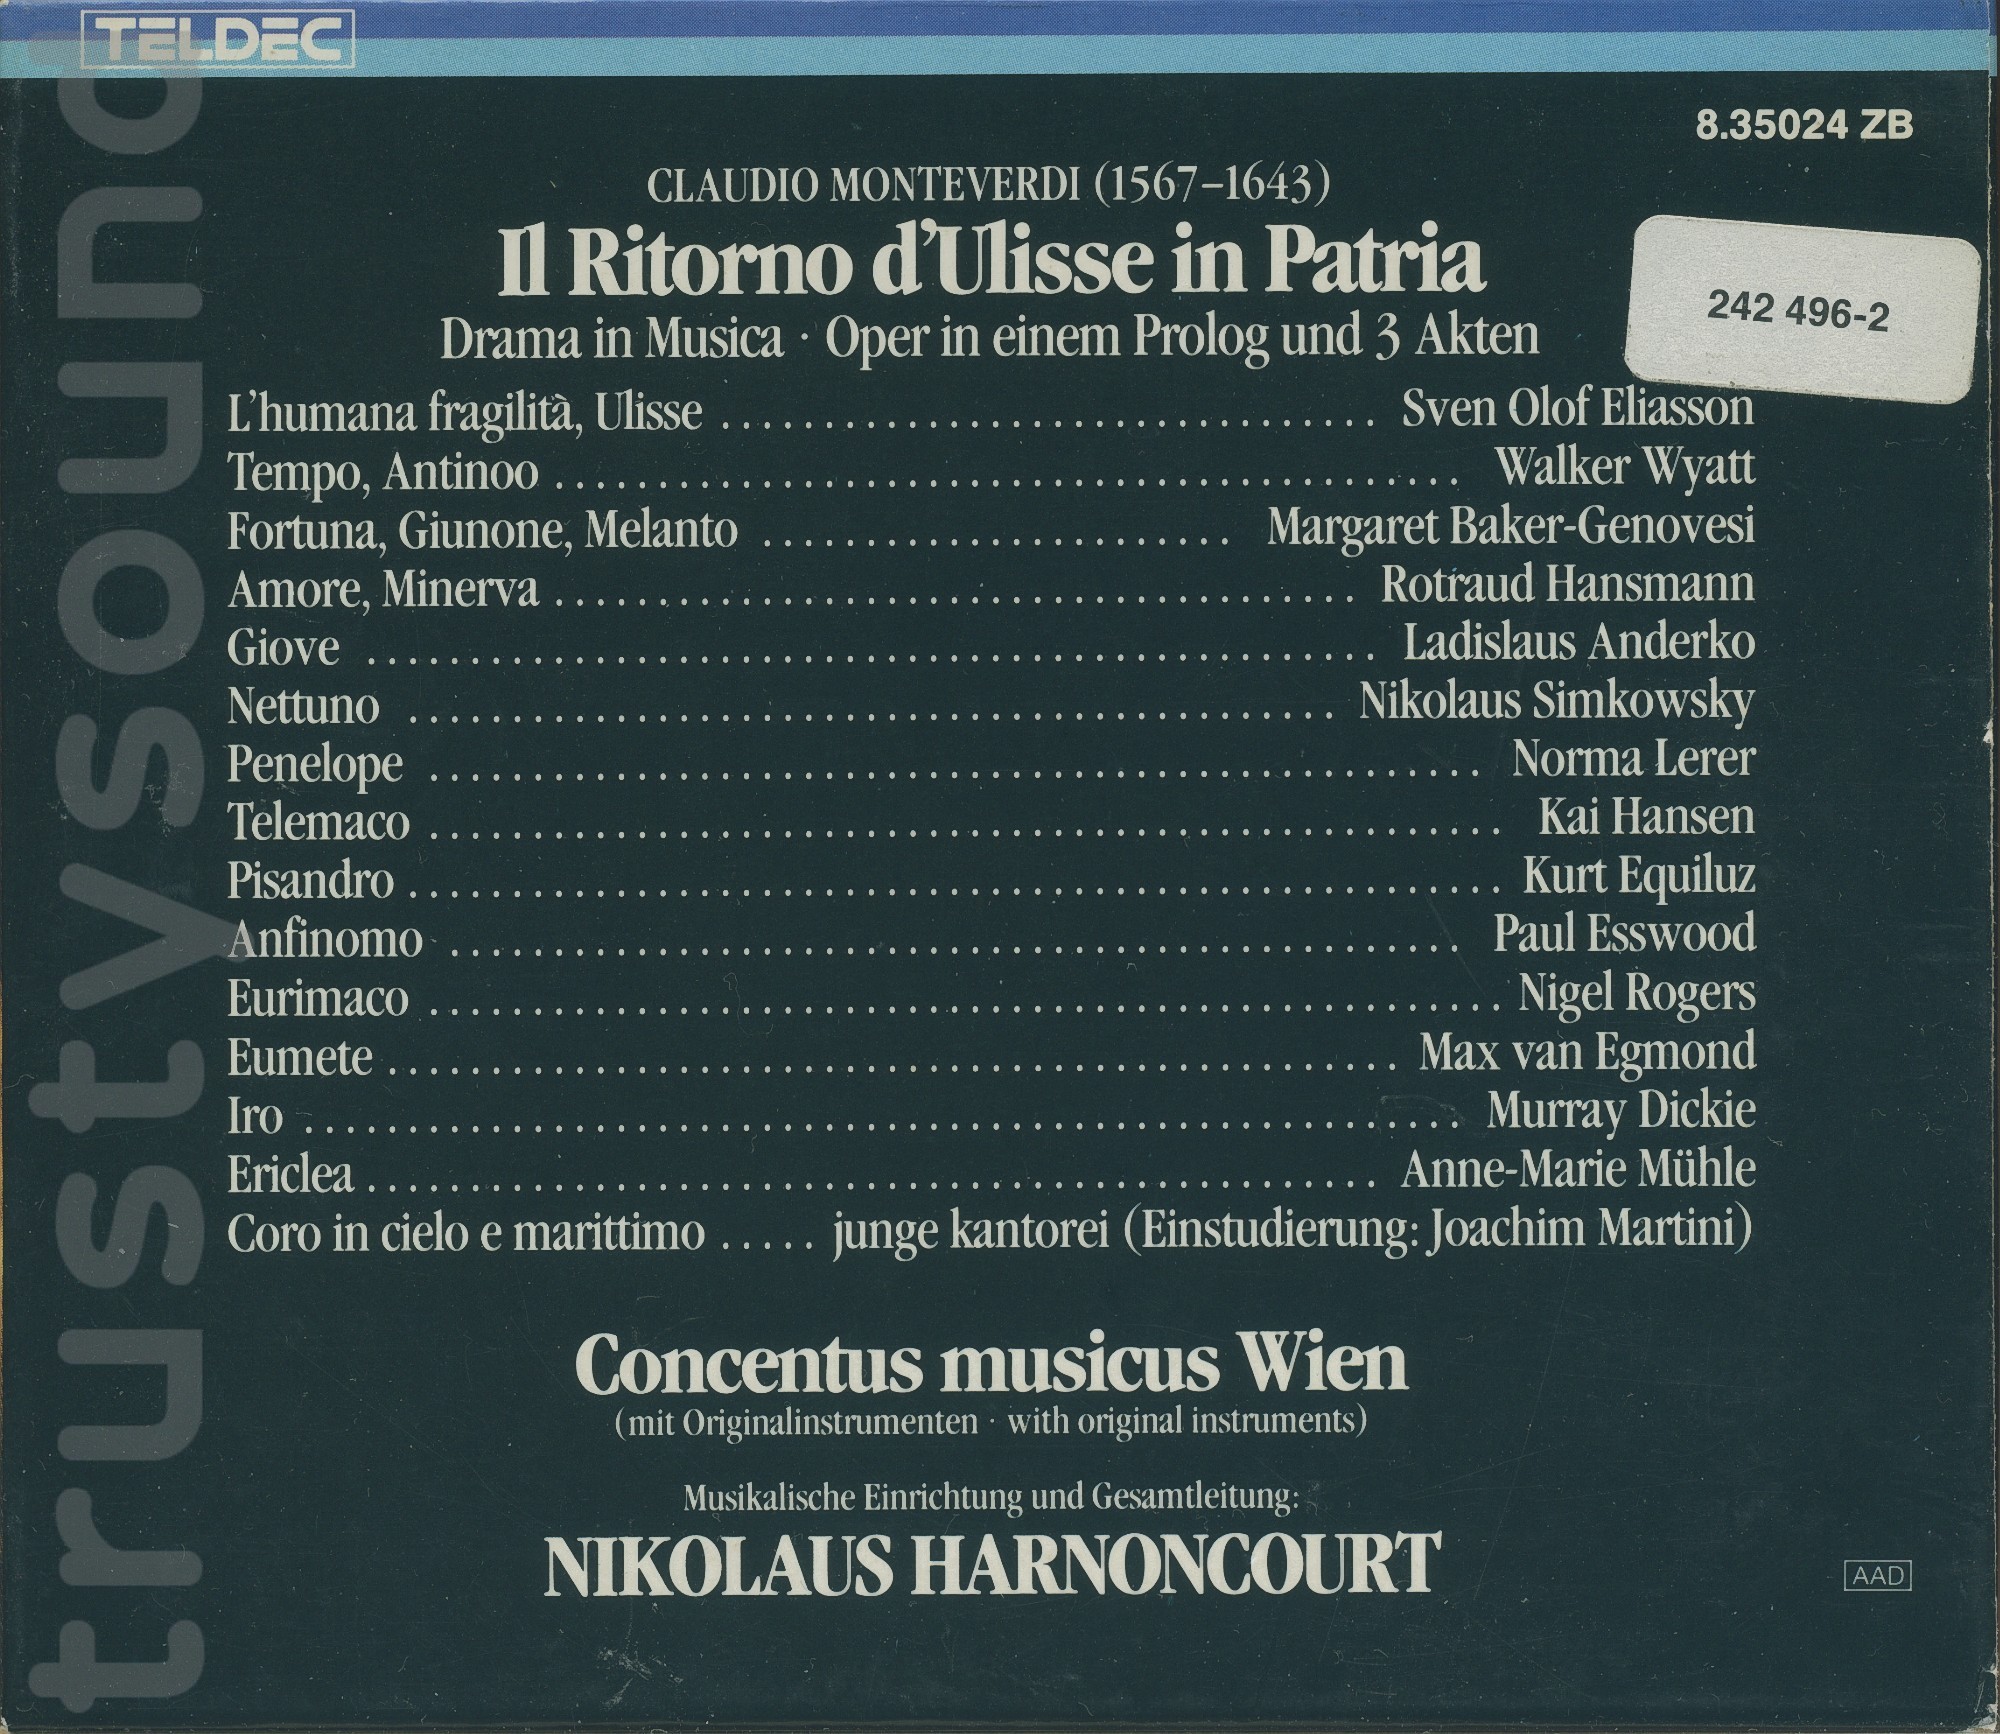2000x1734 pixels.
Task: Click singer name Rotraud Hansmann
Action: 1568,584
